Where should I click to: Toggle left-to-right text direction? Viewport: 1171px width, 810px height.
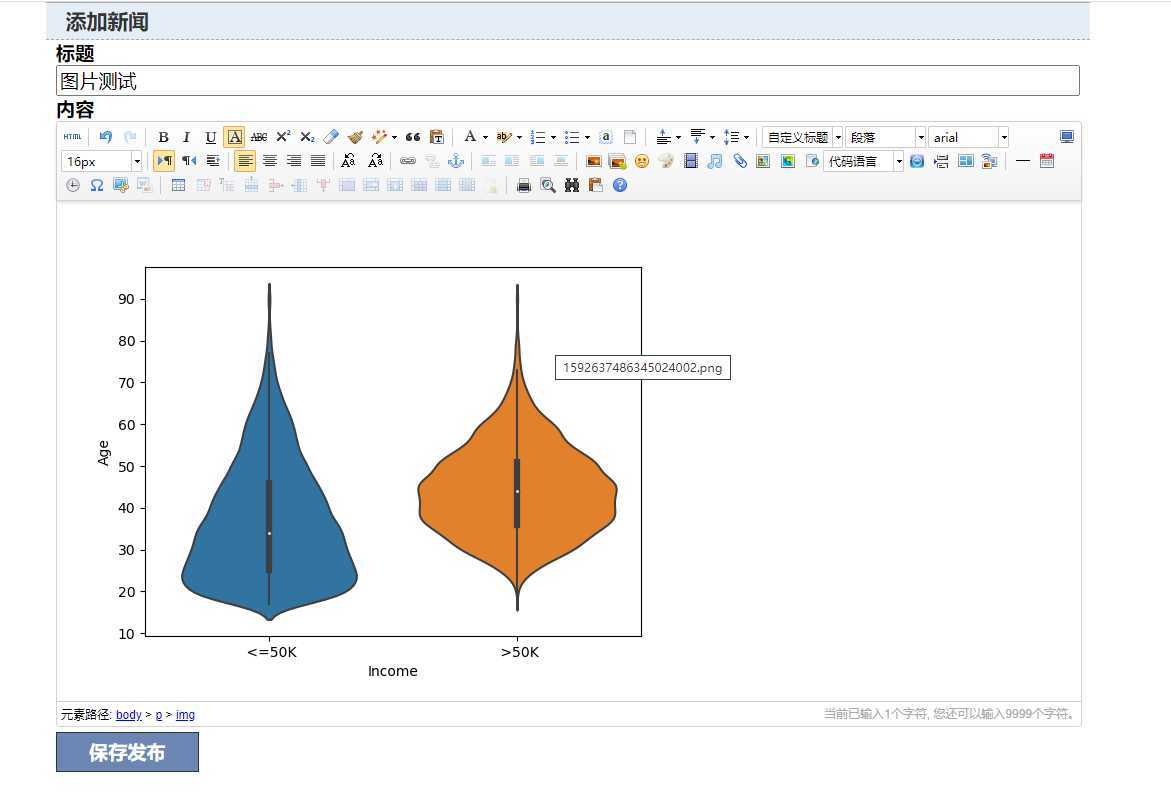pyautogui.click(x=164, y=161)
